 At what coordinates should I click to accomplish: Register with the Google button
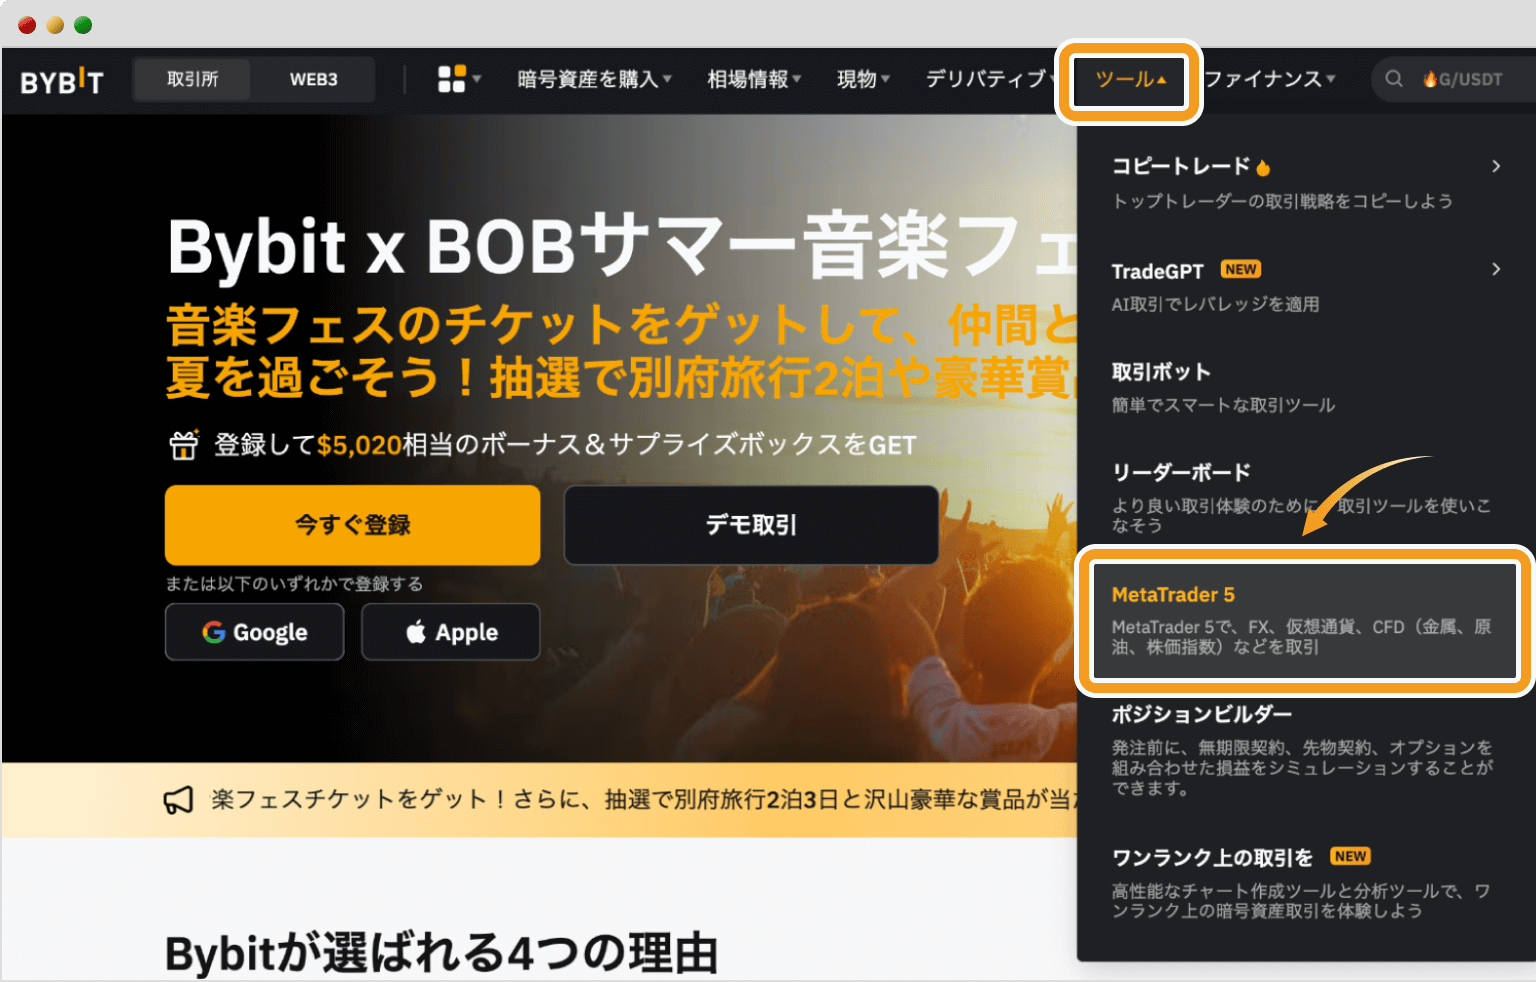[x=255, y=632]
